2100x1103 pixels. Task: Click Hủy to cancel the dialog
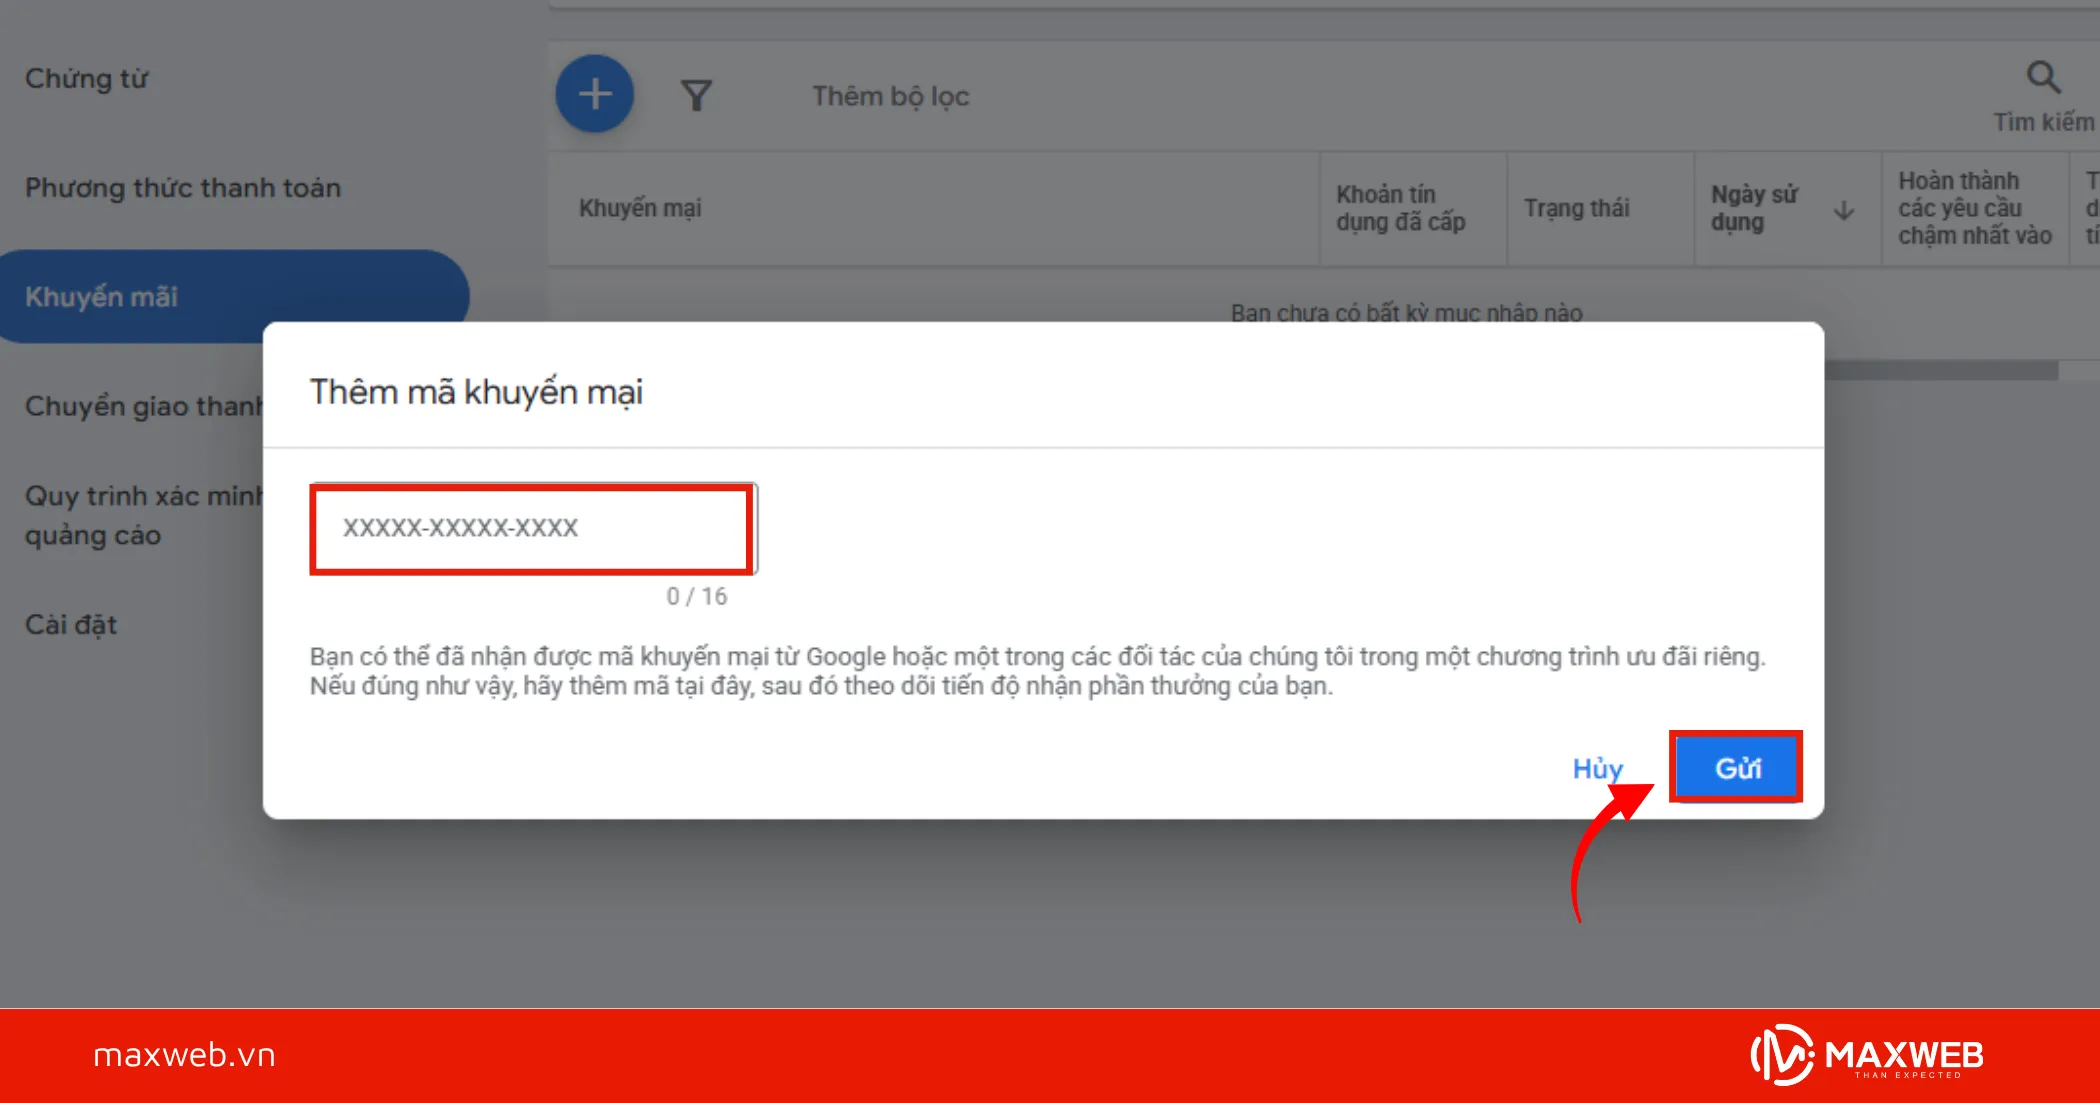[x=1597, y=768]
